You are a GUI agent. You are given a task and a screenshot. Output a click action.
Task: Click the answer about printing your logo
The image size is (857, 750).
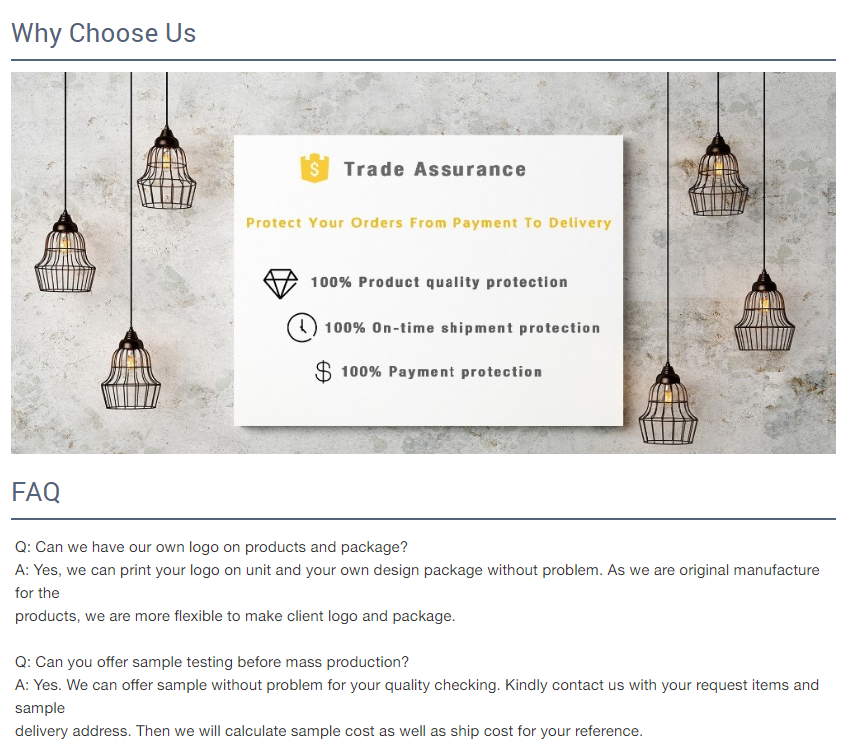tap(417, 593)
